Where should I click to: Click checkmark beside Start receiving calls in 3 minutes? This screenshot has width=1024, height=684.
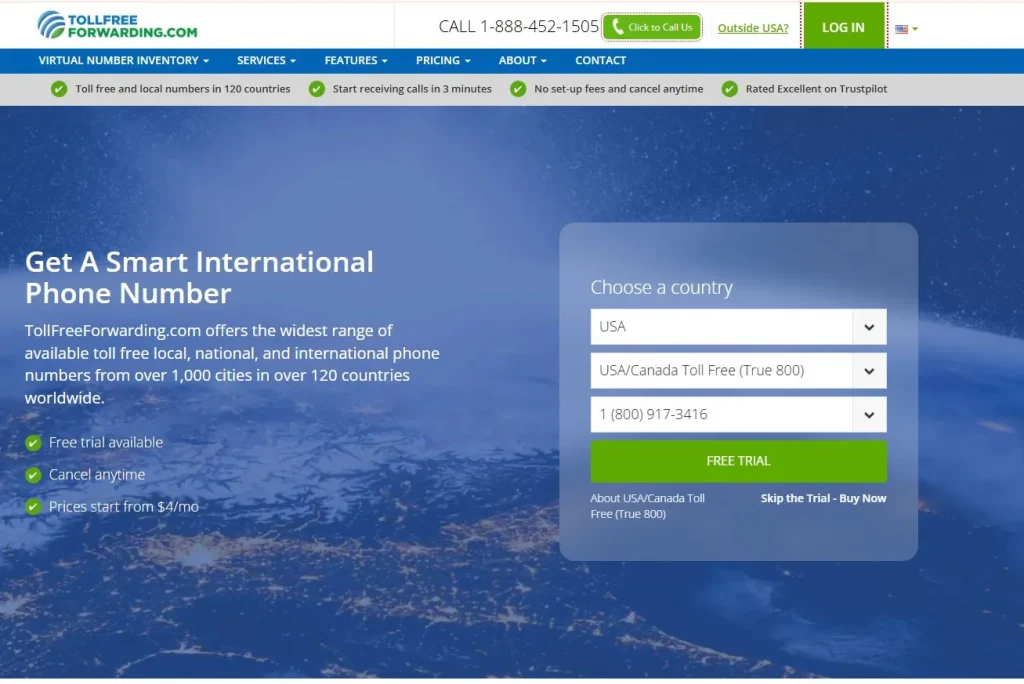(x=317, y=89)
